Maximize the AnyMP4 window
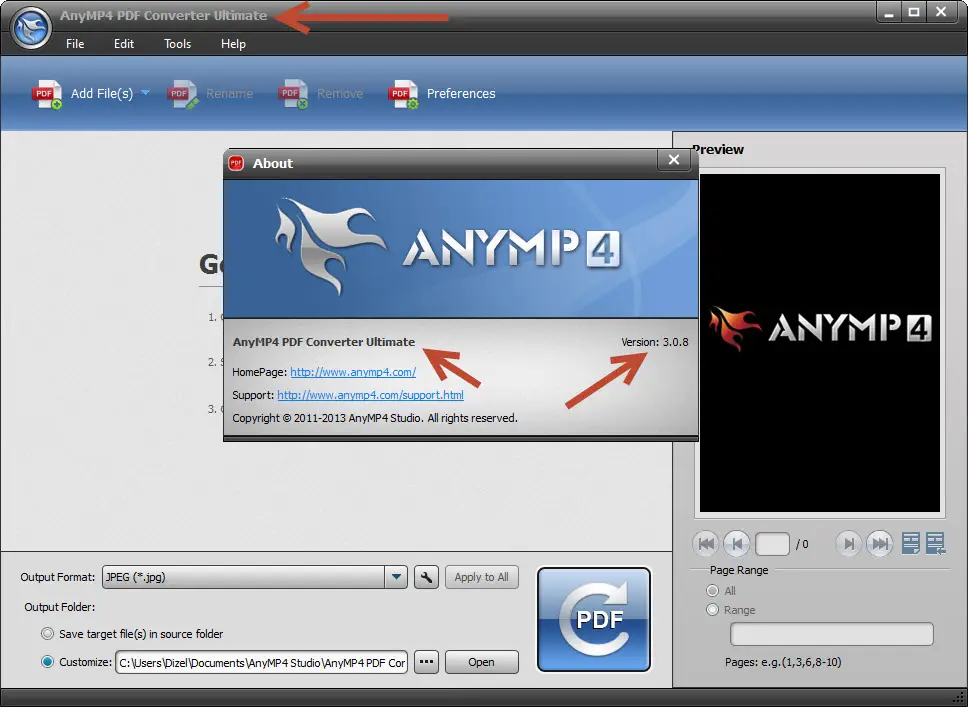Viewport: 968px width, 707px height. [x=914, y=12]
